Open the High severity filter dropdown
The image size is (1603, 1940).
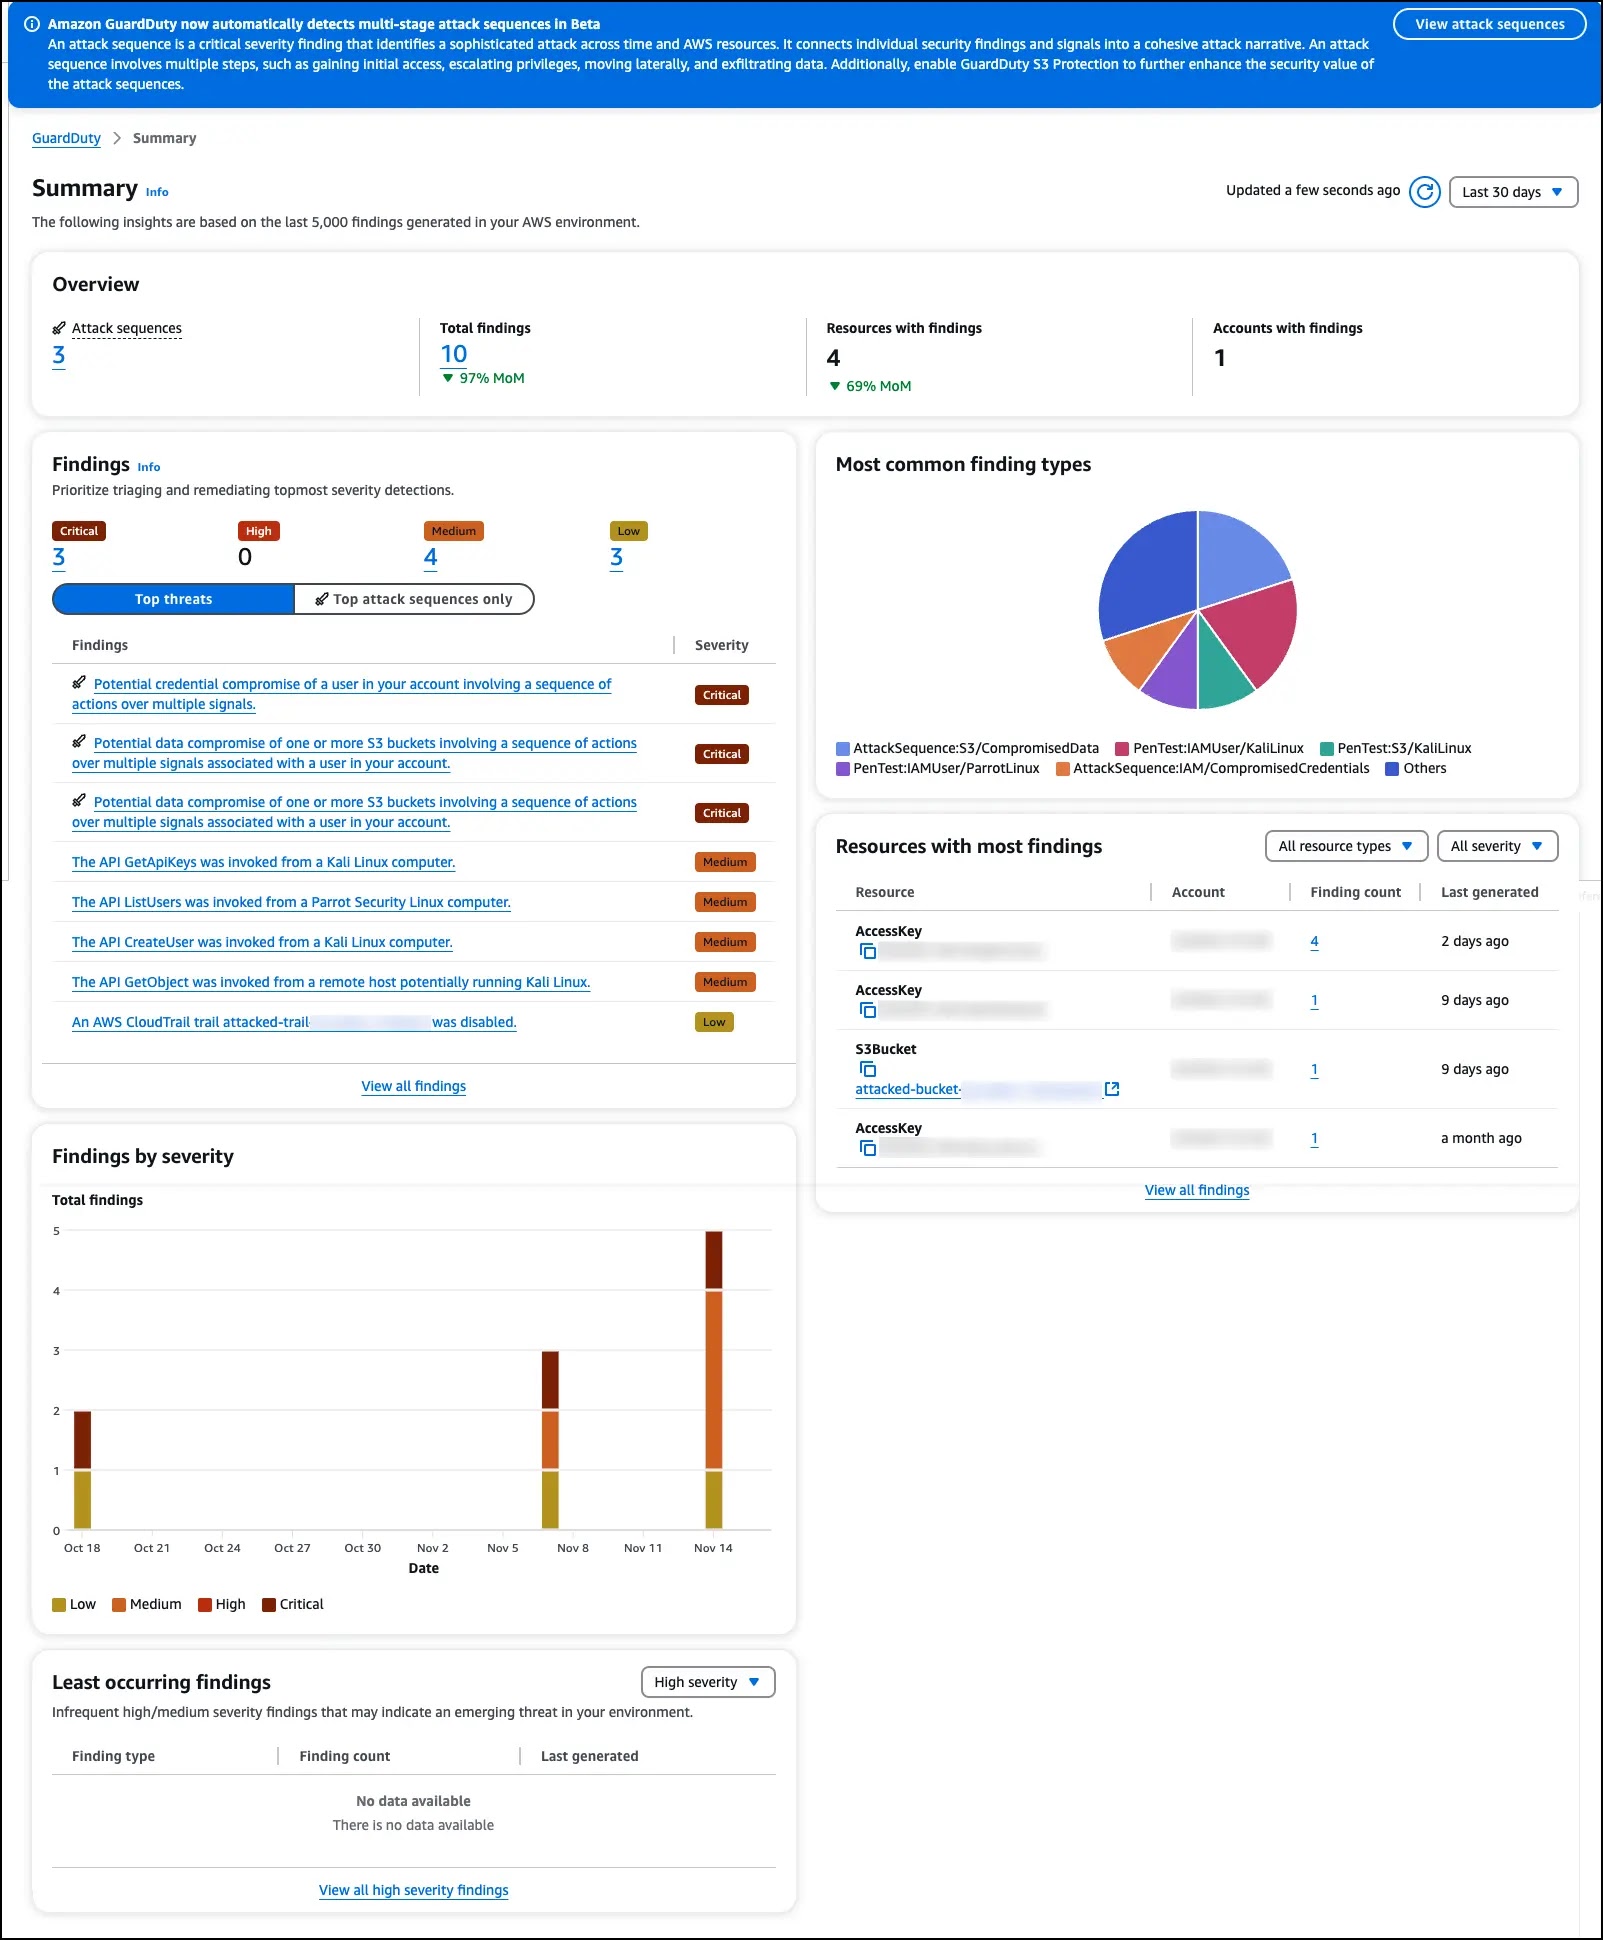click(x=708, y=1682)
